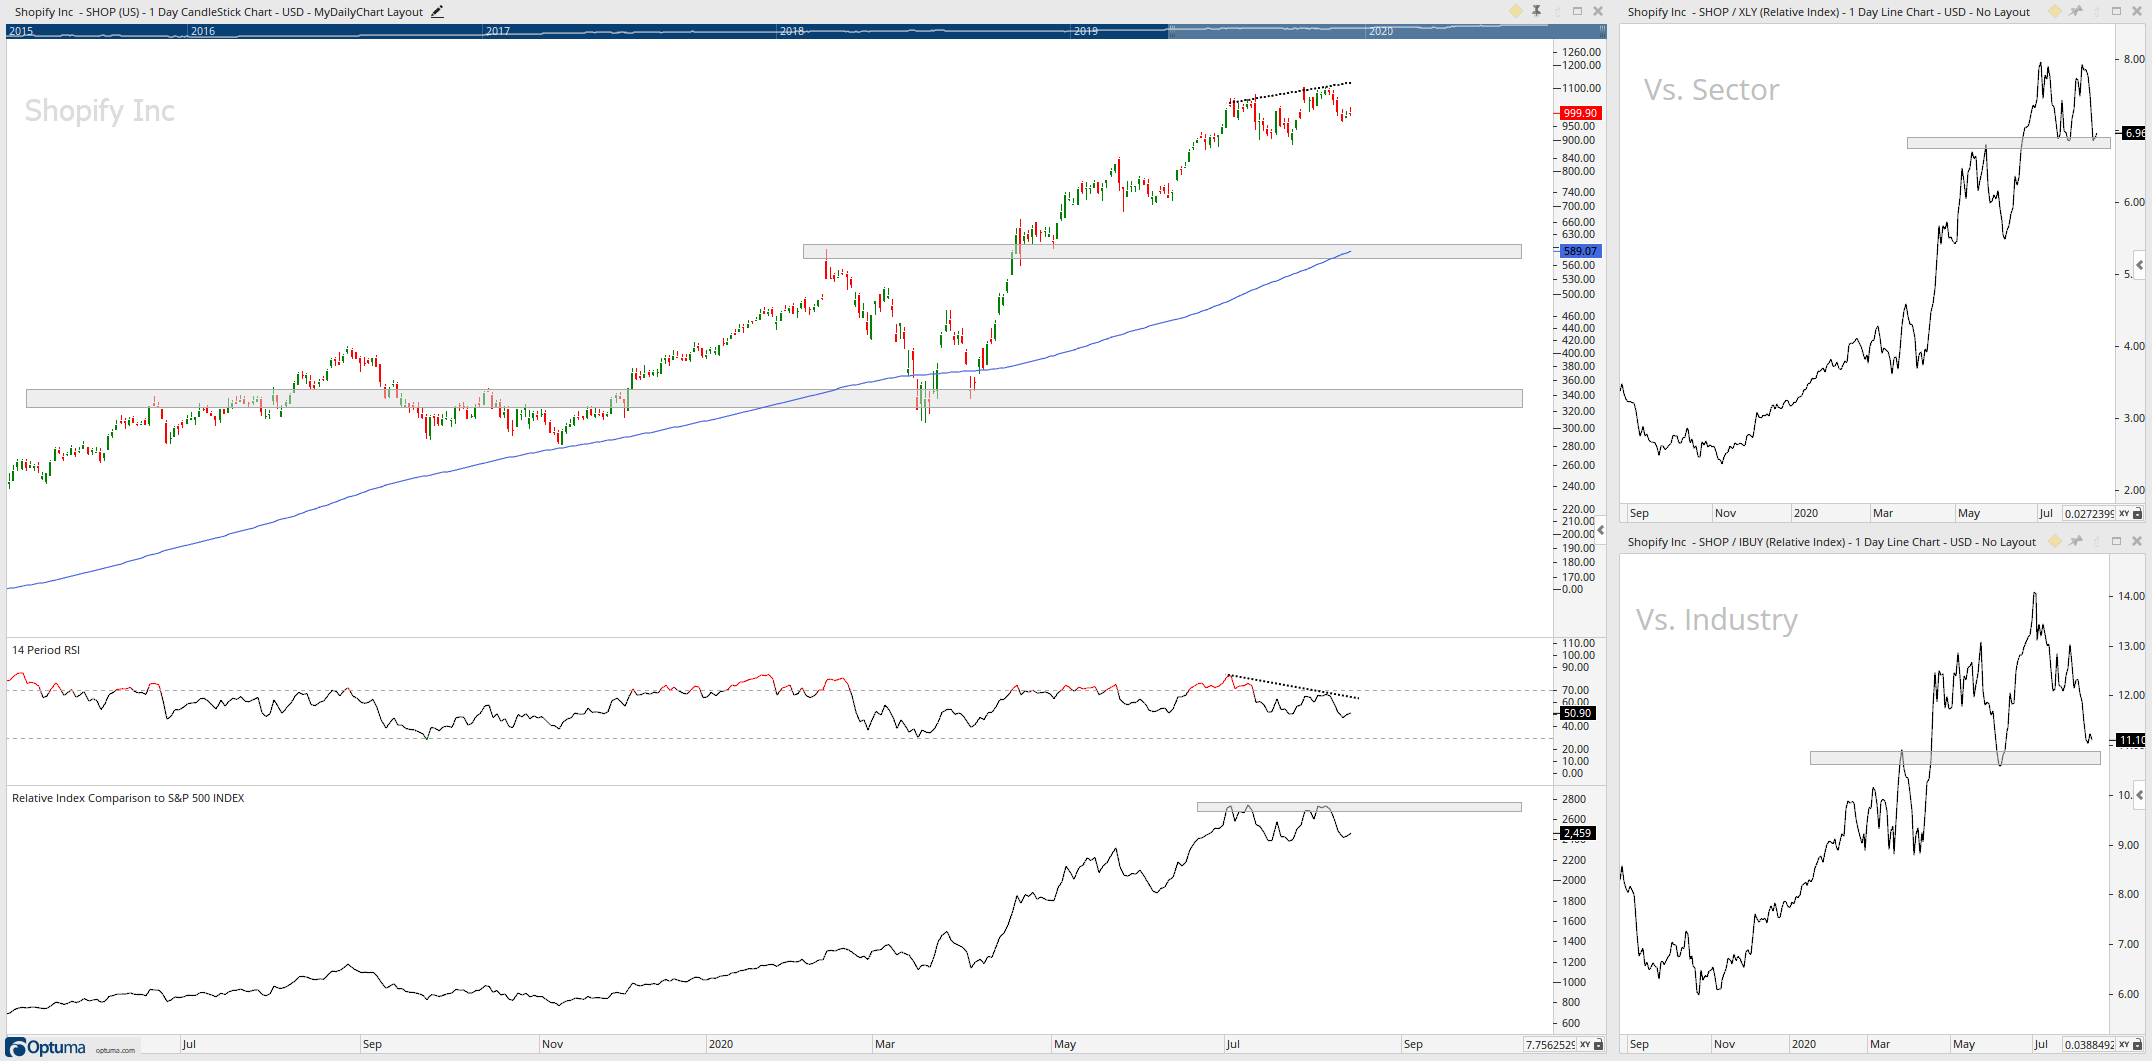Toggle the lock icon at the bottom of the SHOP / XLY chart
Screen dimensions: 2152x1061
click(x=2138, y=513)
